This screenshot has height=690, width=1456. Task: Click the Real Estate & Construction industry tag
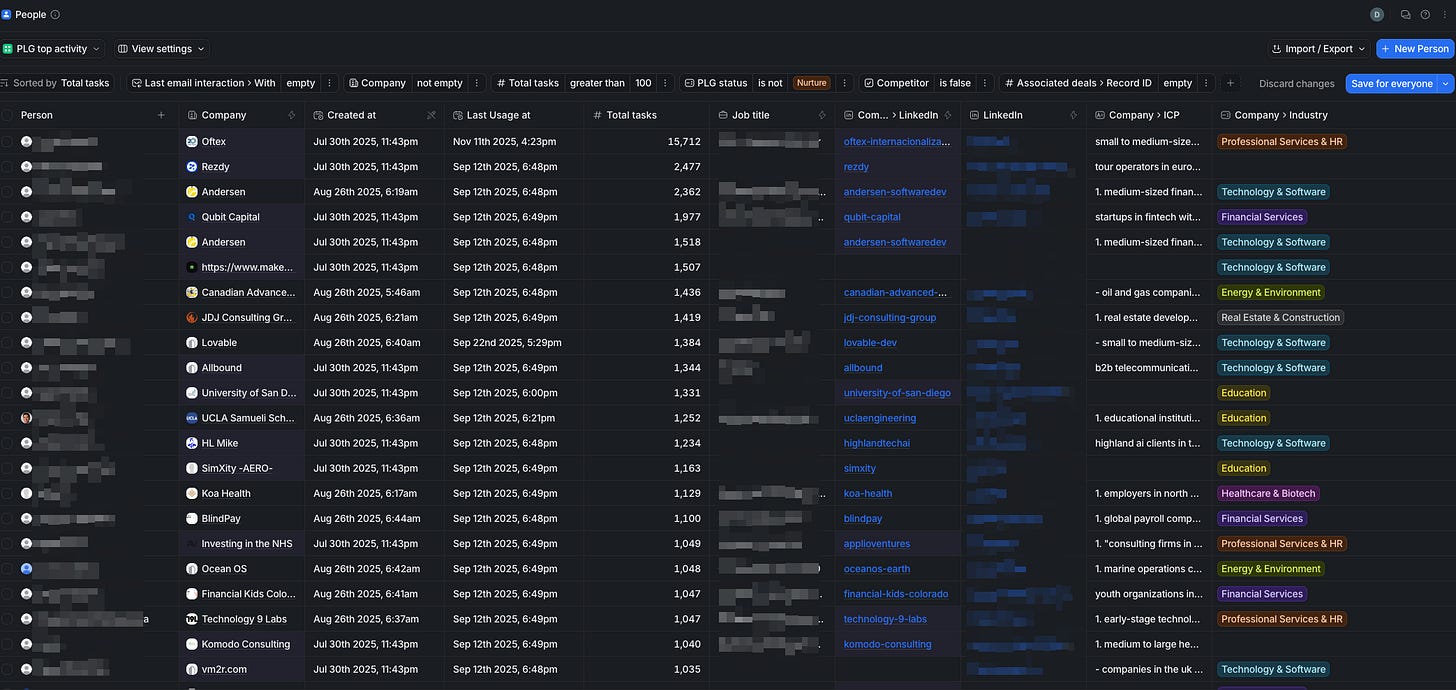click(1280, 317)
